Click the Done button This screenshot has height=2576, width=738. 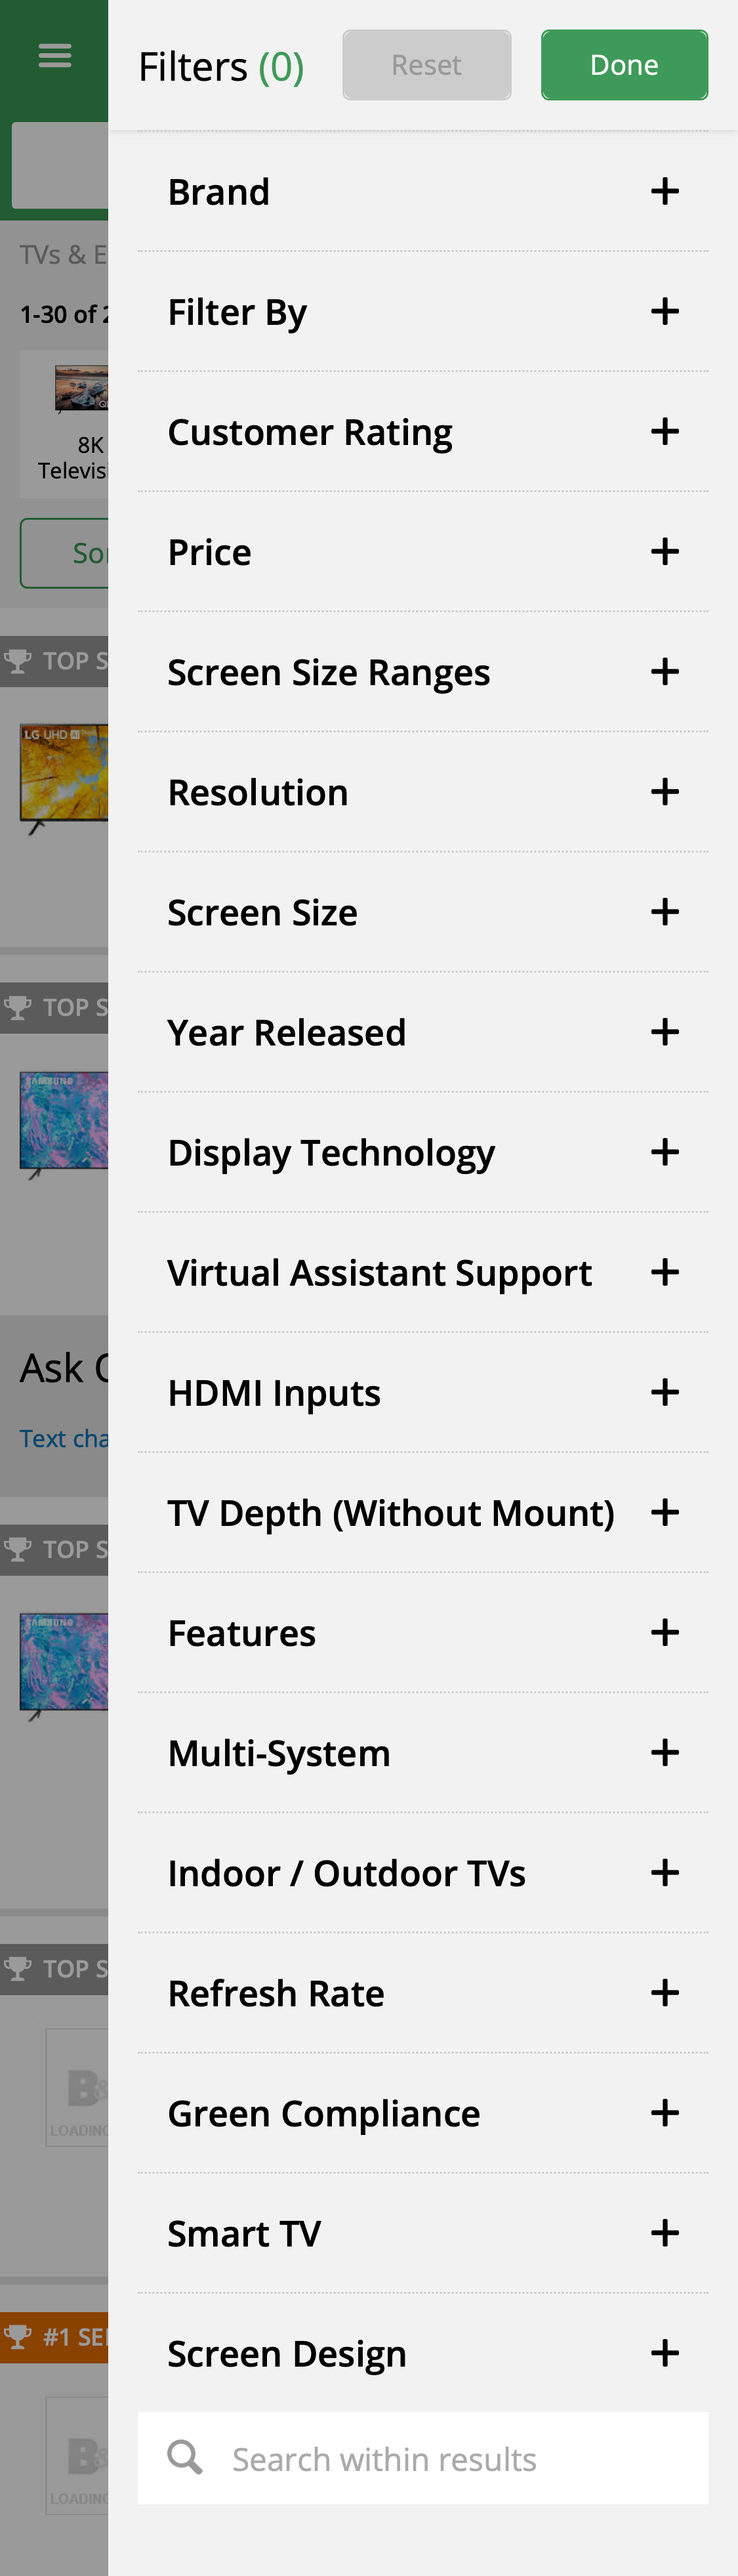tap(624, 64)
